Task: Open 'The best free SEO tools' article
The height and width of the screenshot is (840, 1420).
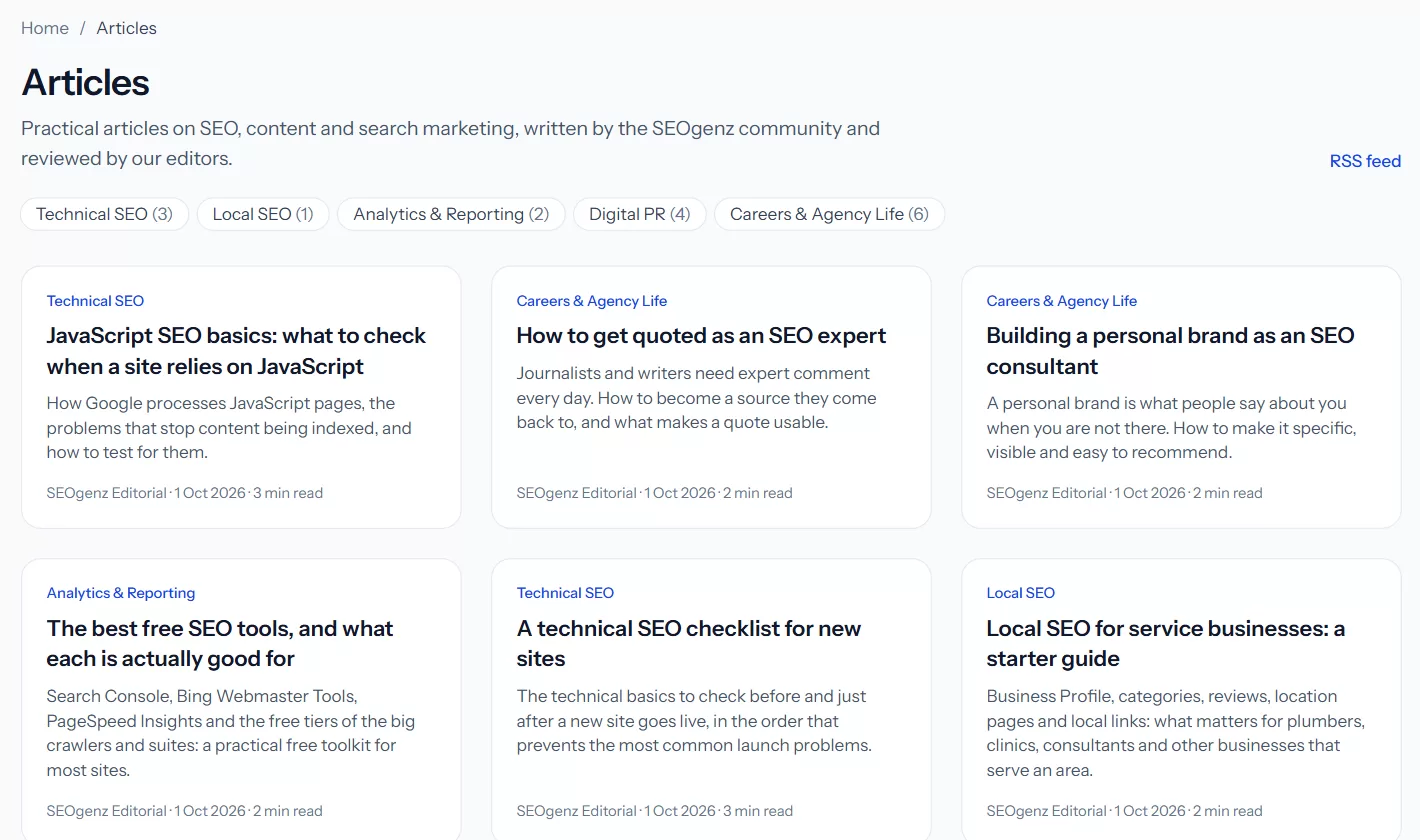Action: point(220,643)
